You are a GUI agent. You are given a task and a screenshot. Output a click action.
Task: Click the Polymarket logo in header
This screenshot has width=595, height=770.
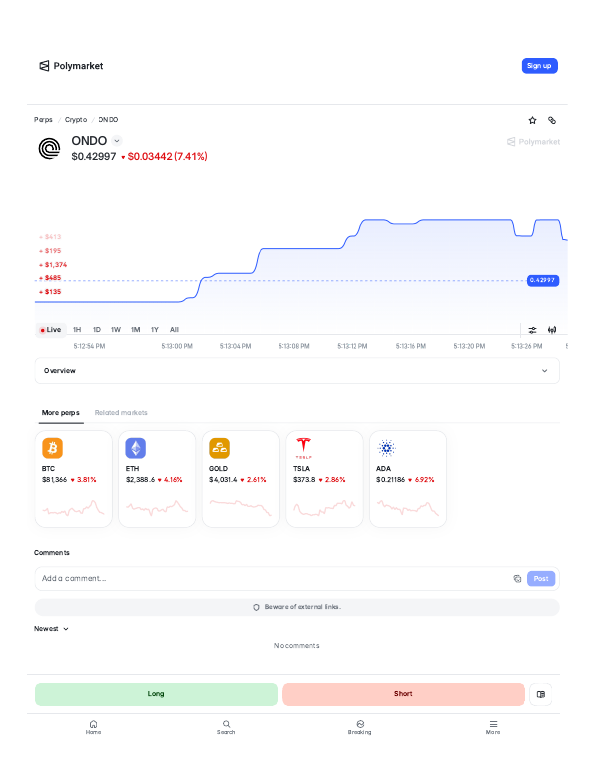click(x=71, y=66)
